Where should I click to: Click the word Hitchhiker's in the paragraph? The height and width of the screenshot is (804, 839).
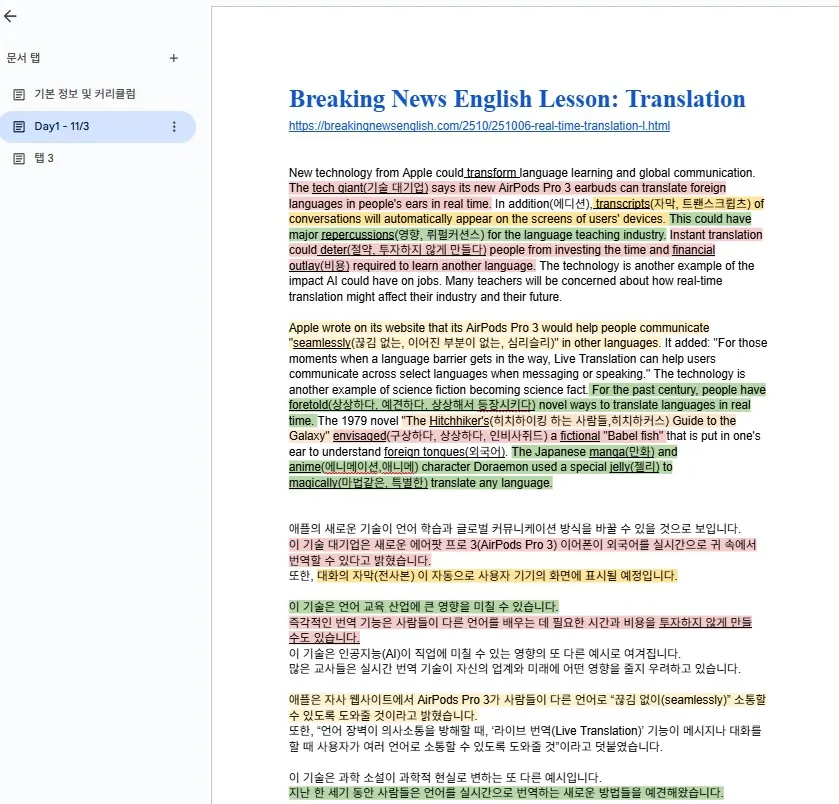click(x=459, y=421)
